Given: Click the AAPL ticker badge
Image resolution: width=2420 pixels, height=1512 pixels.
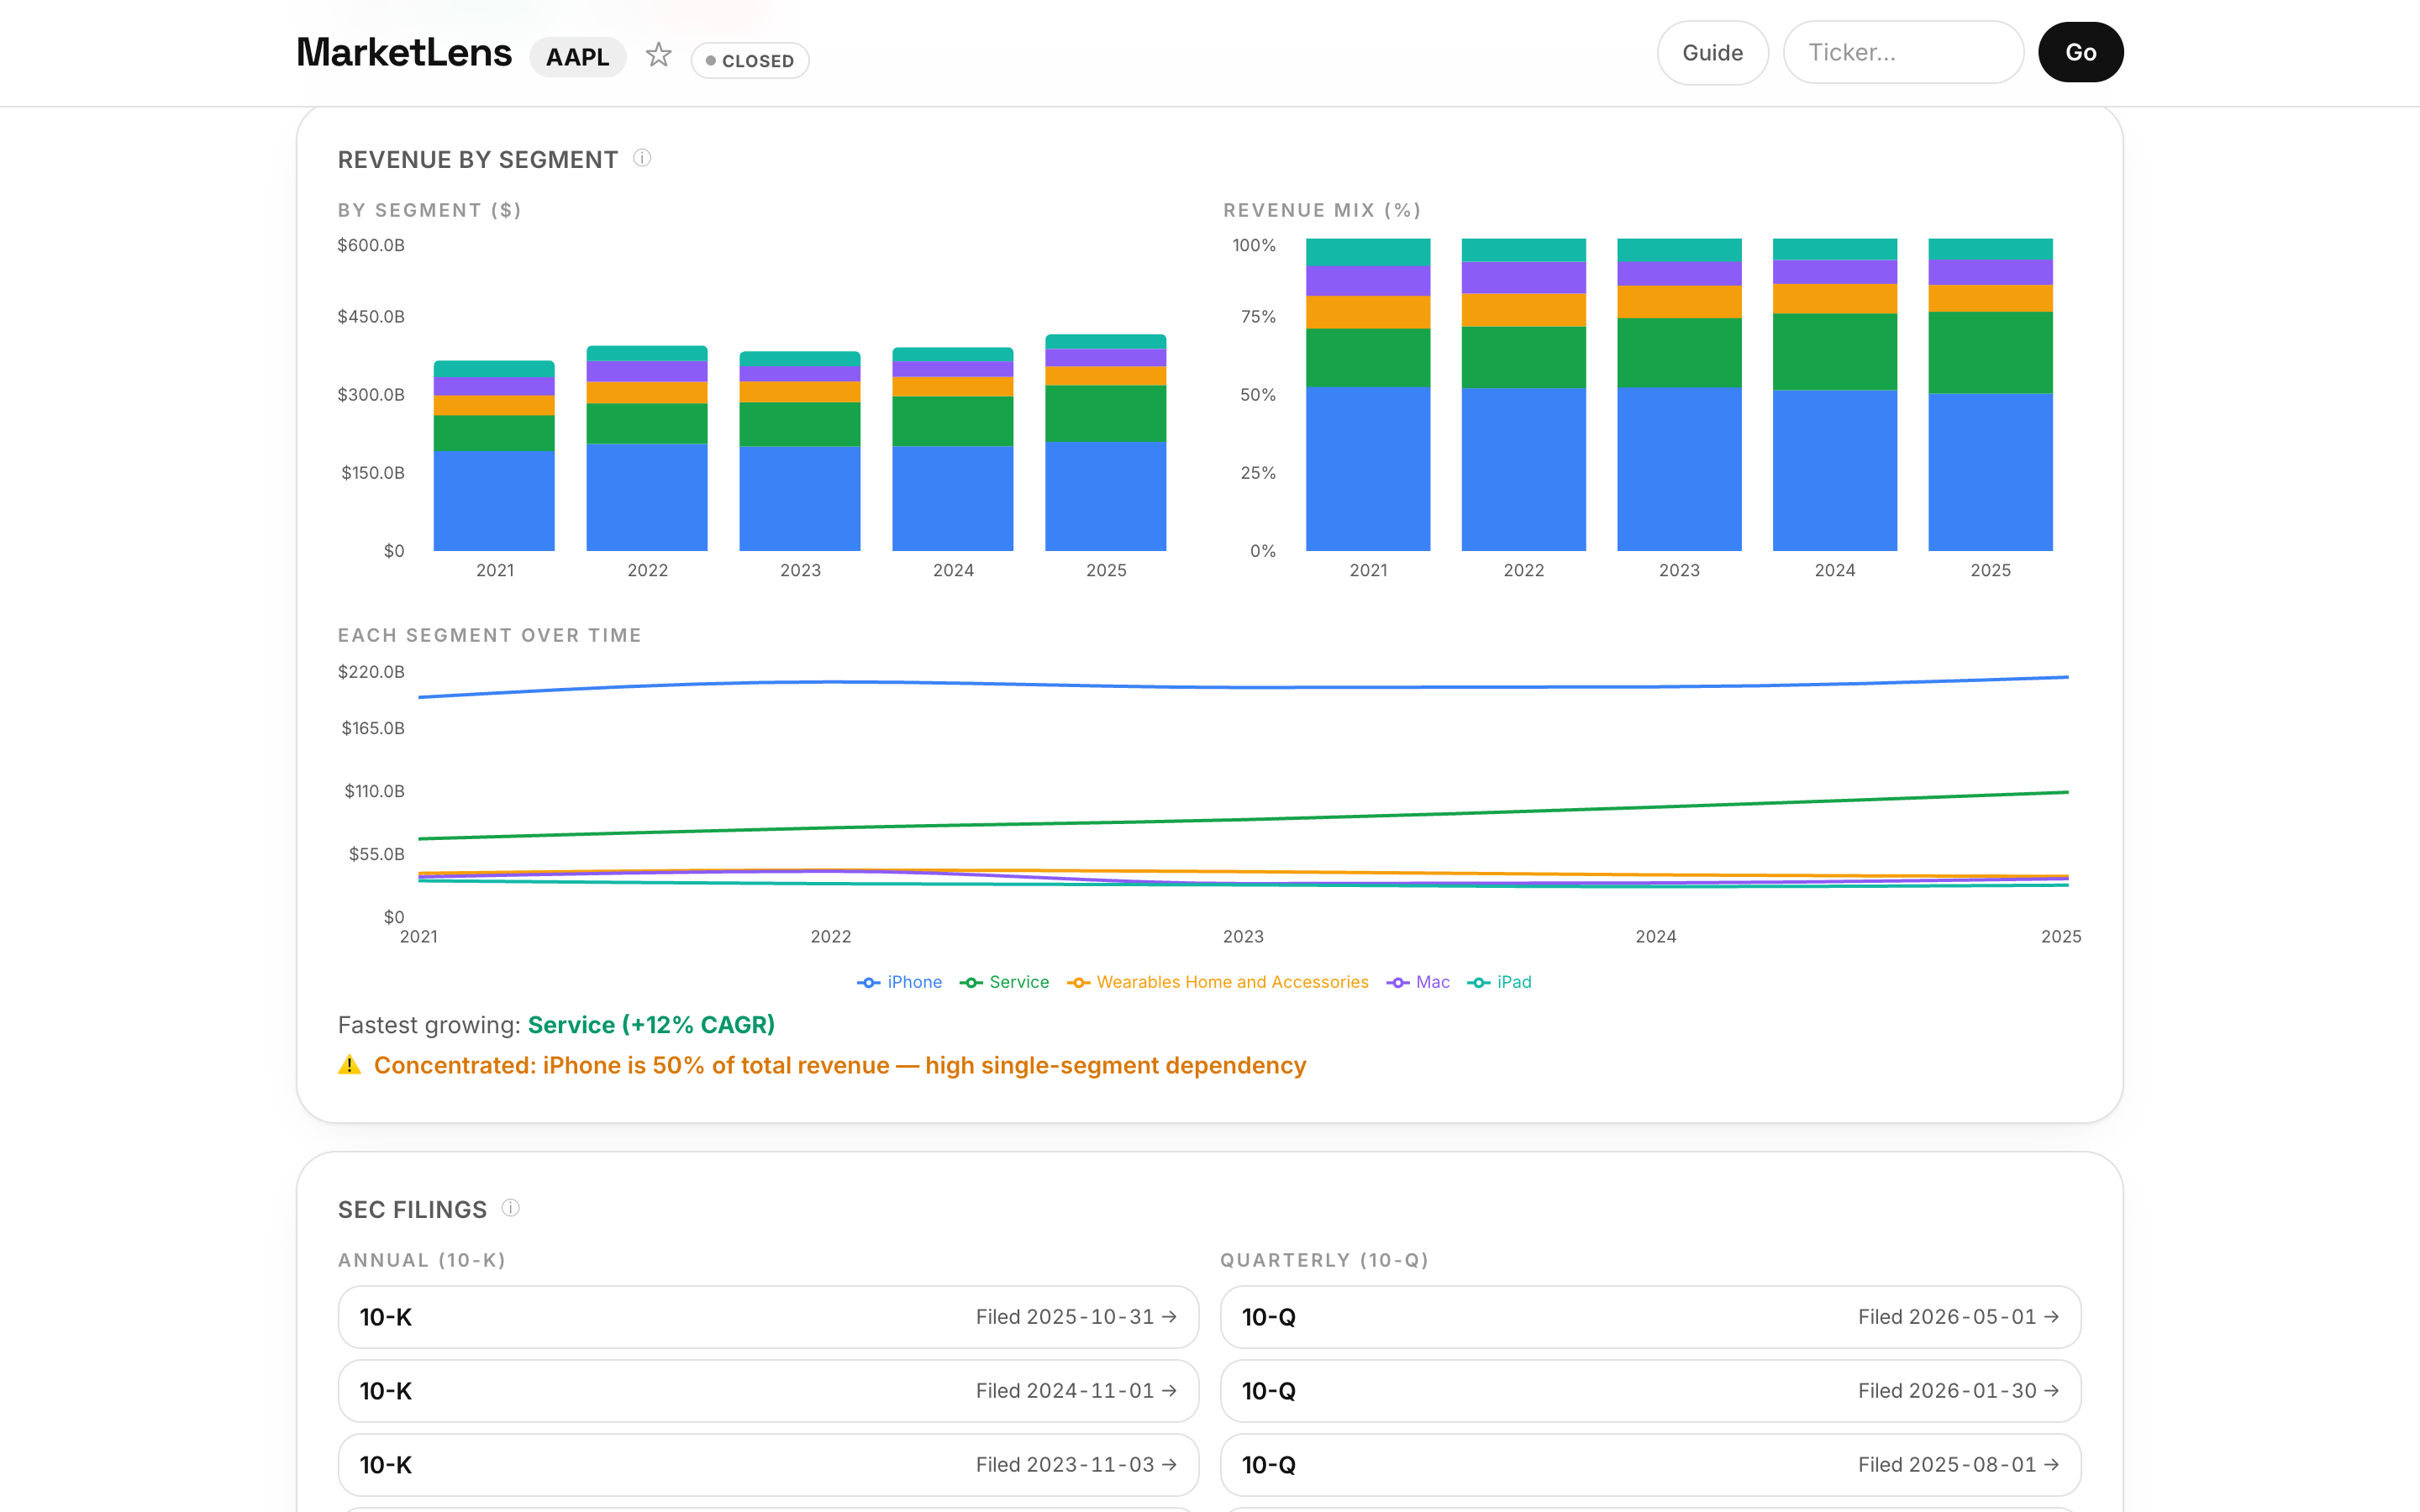Looking at the screenshot, I should [577, 57].
